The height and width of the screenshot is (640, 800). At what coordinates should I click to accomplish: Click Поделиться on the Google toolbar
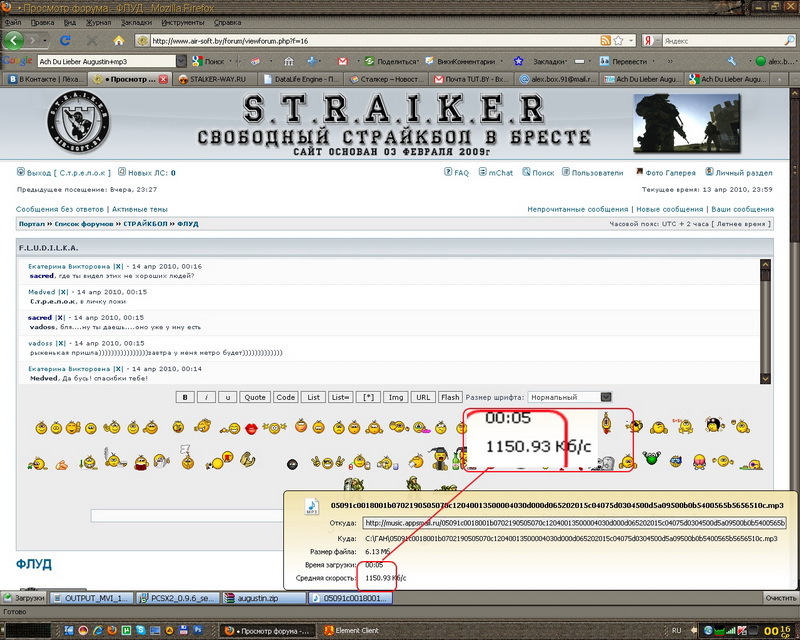391,61
